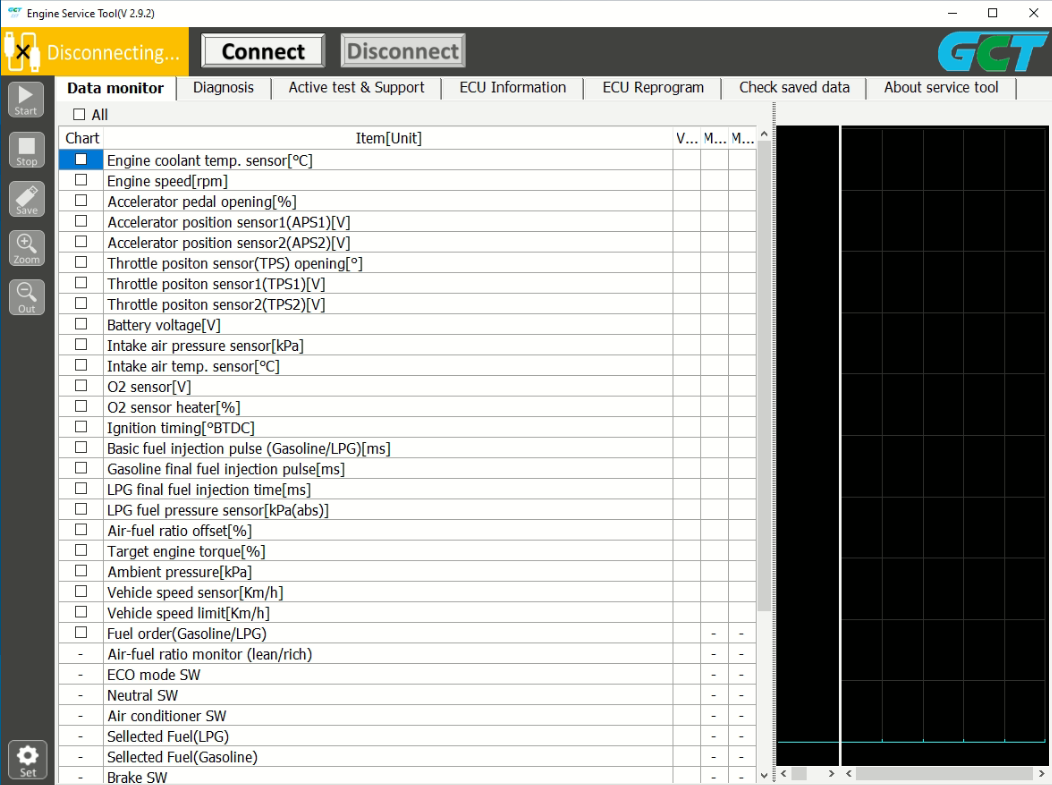Click the GCT logo
The height and width of the screenshot is (785, 1052).
(x=991, y=52)
